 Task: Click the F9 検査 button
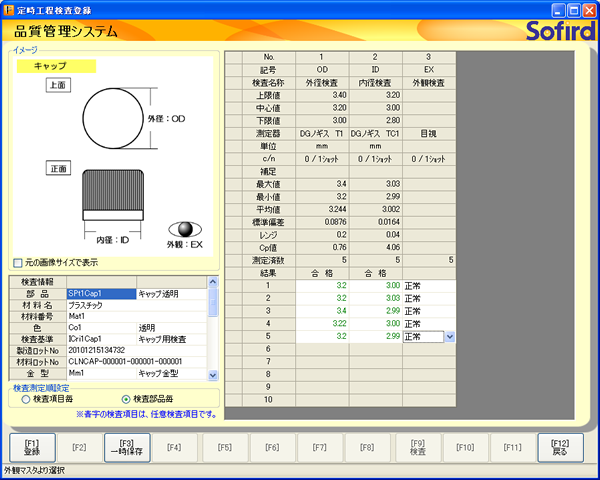(417, 447)
